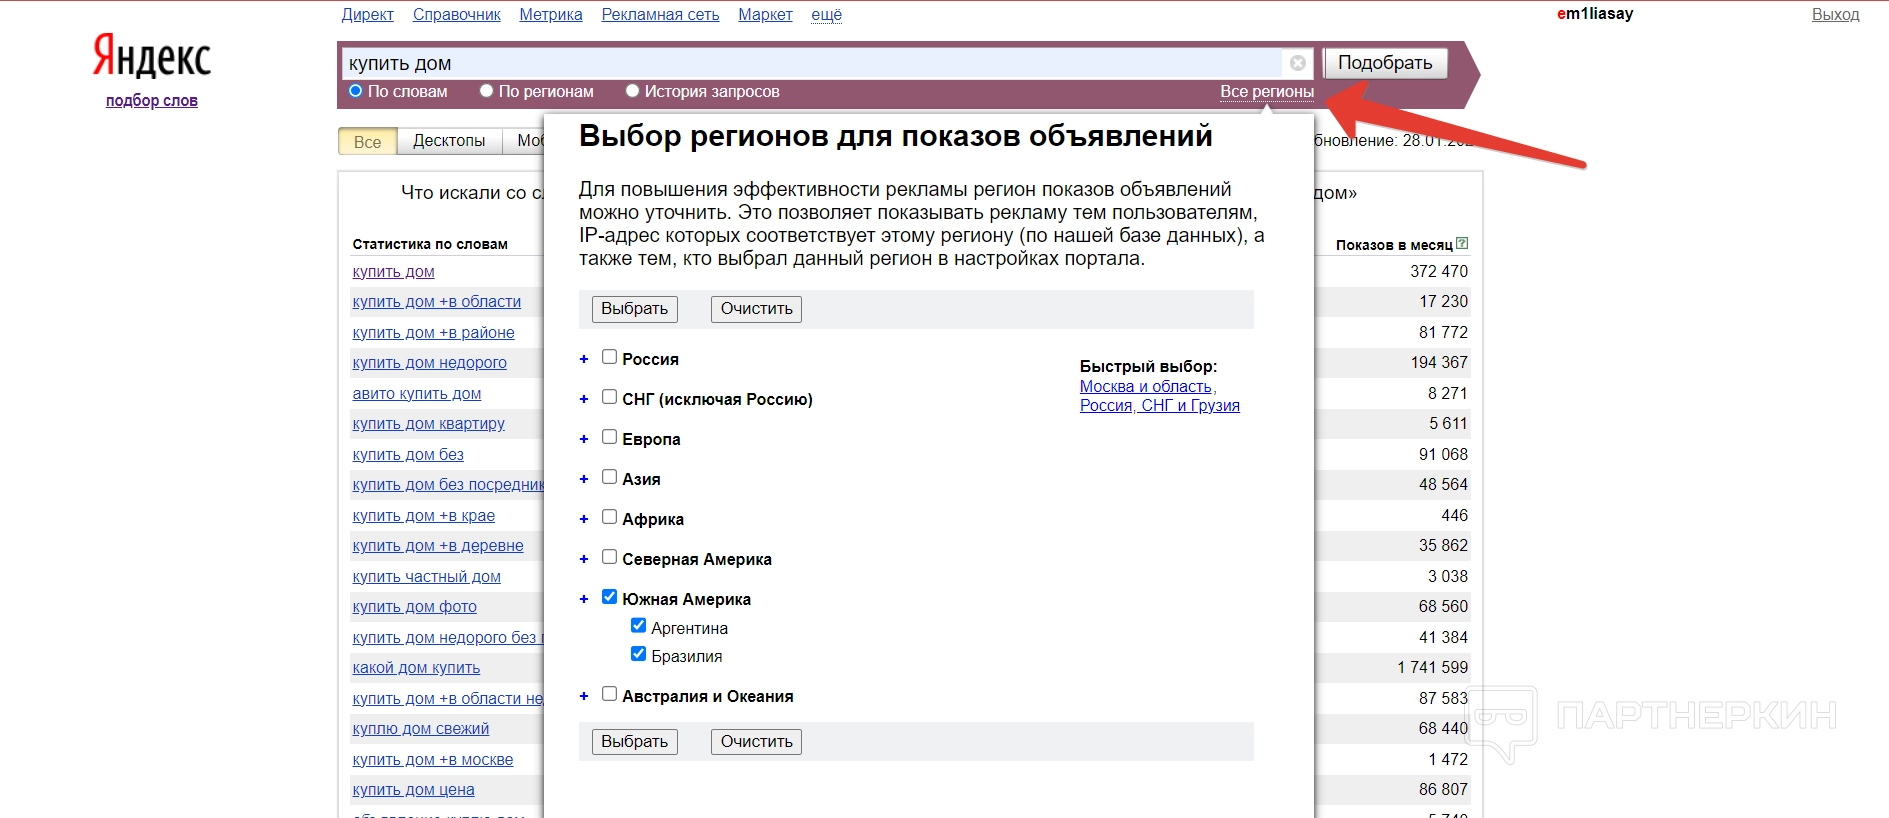Screen dimensions: 1889x818
Task: Open the авито купить дом link
Action: pos(416,393)
